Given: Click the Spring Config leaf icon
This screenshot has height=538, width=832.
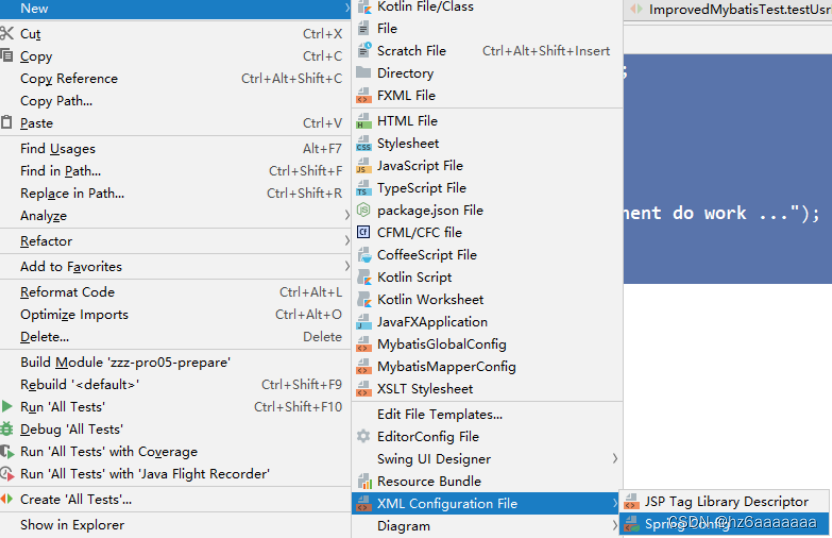Looking at the screenshot, I should click(x=631, y=524).
